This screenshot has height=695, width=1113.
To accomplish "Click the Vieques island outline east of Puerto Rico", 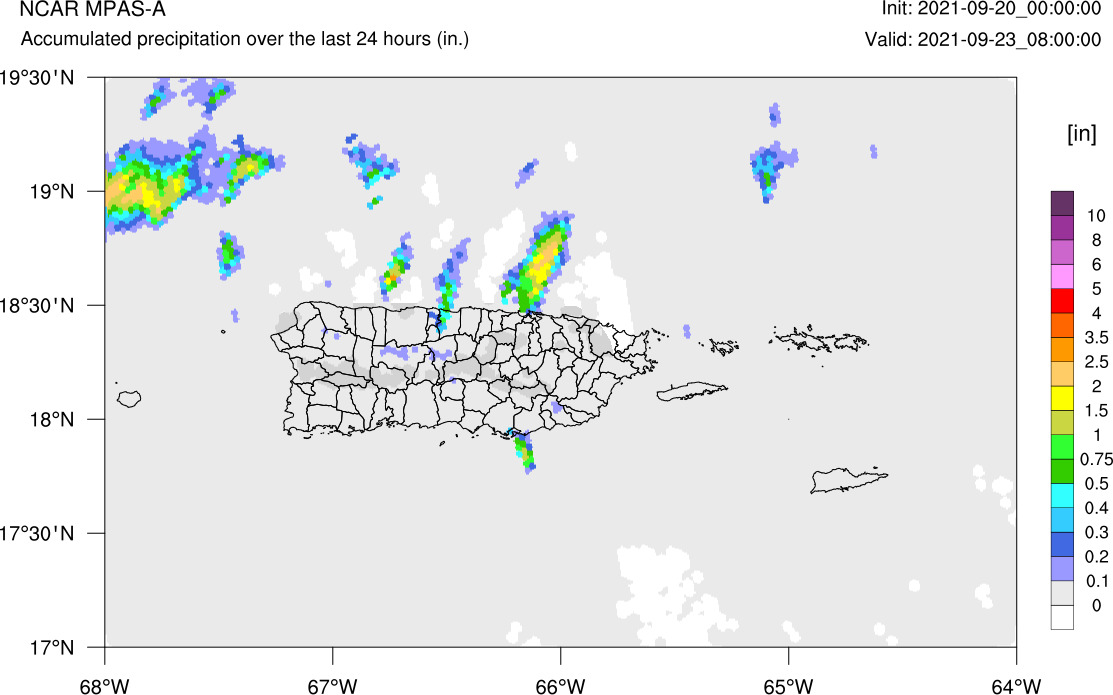I will point(691,392).
